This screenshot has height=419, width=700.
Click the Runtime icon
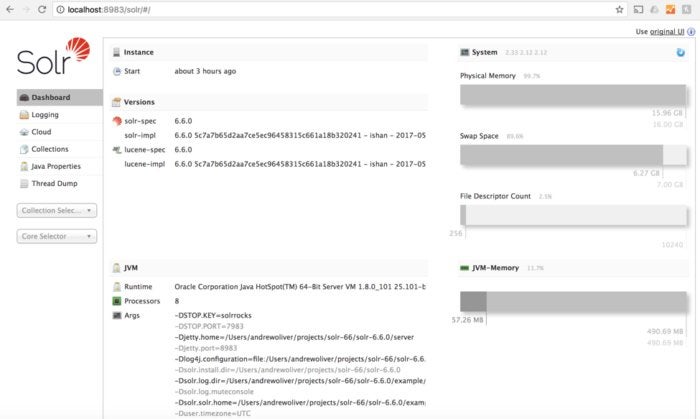(117, 287)
